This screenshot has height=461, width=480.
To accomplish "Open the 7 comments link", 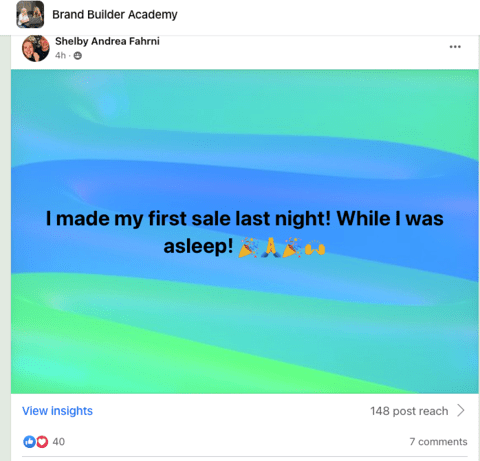I will coord(438,442).
